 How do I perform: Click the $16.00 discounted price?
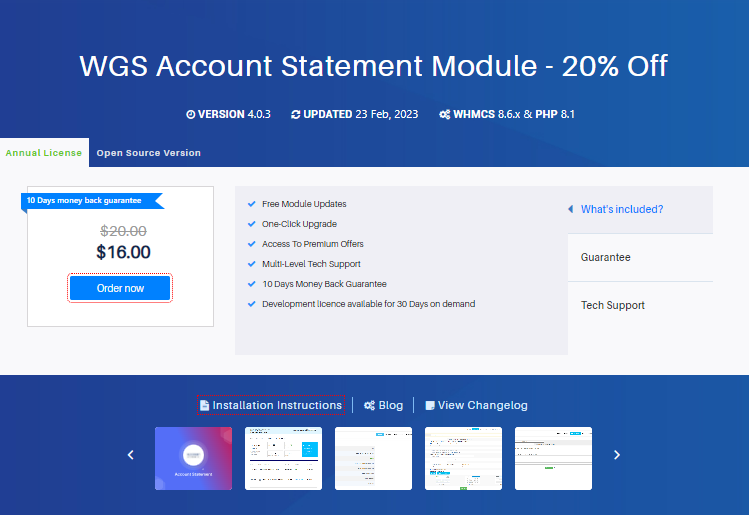[123, 252]
